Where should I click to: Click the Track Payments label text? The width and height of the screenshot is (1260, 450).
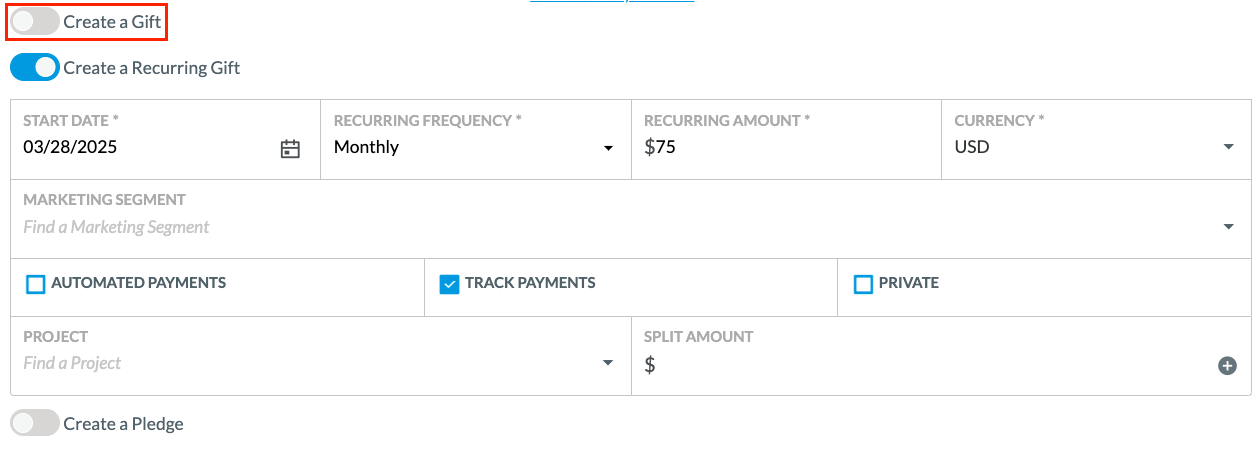tap(530, 283)
